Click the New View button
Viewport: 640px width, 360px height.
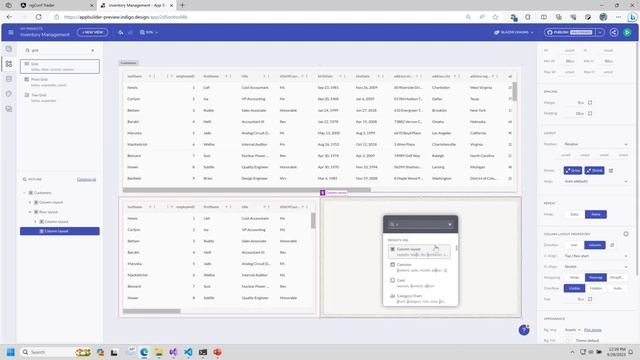(92, 32)
